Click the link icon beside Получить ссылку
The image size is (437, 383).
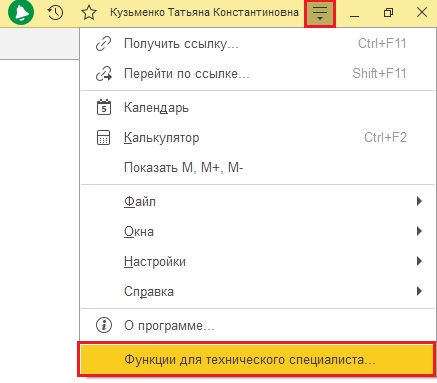103,44
